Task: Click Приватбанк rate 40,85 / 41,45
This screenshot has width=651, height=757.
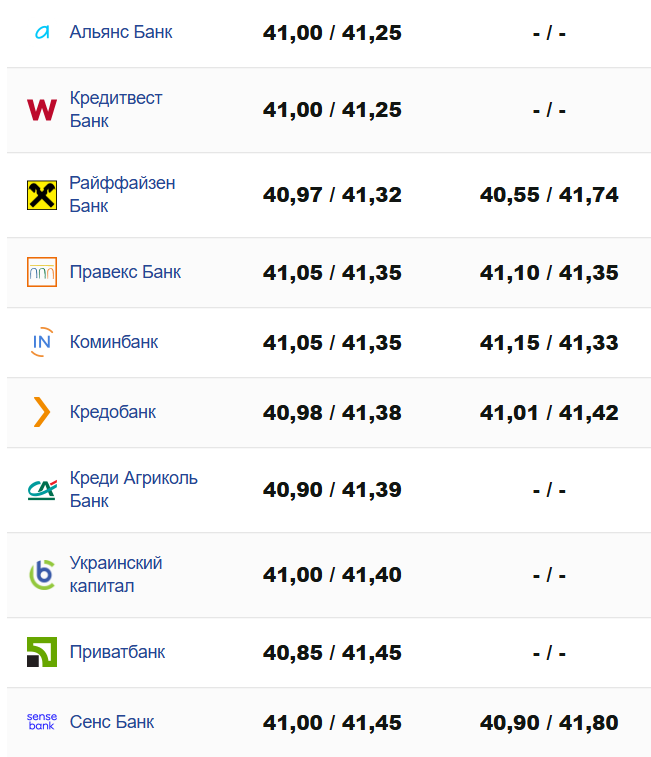Action: click(x=332, y=653)
